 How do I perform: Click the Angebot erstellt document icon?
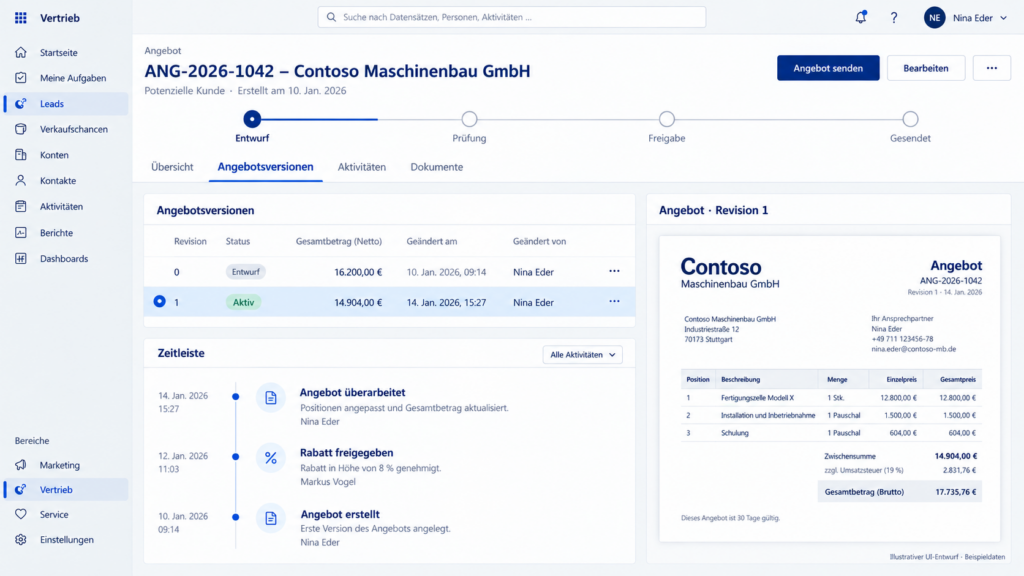(270, 519)
